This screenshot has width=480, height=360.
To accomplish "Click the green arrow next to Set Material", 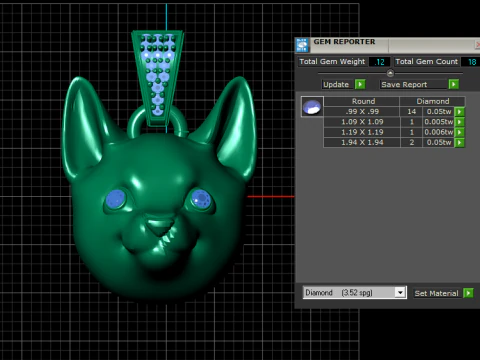I will 468,293.
